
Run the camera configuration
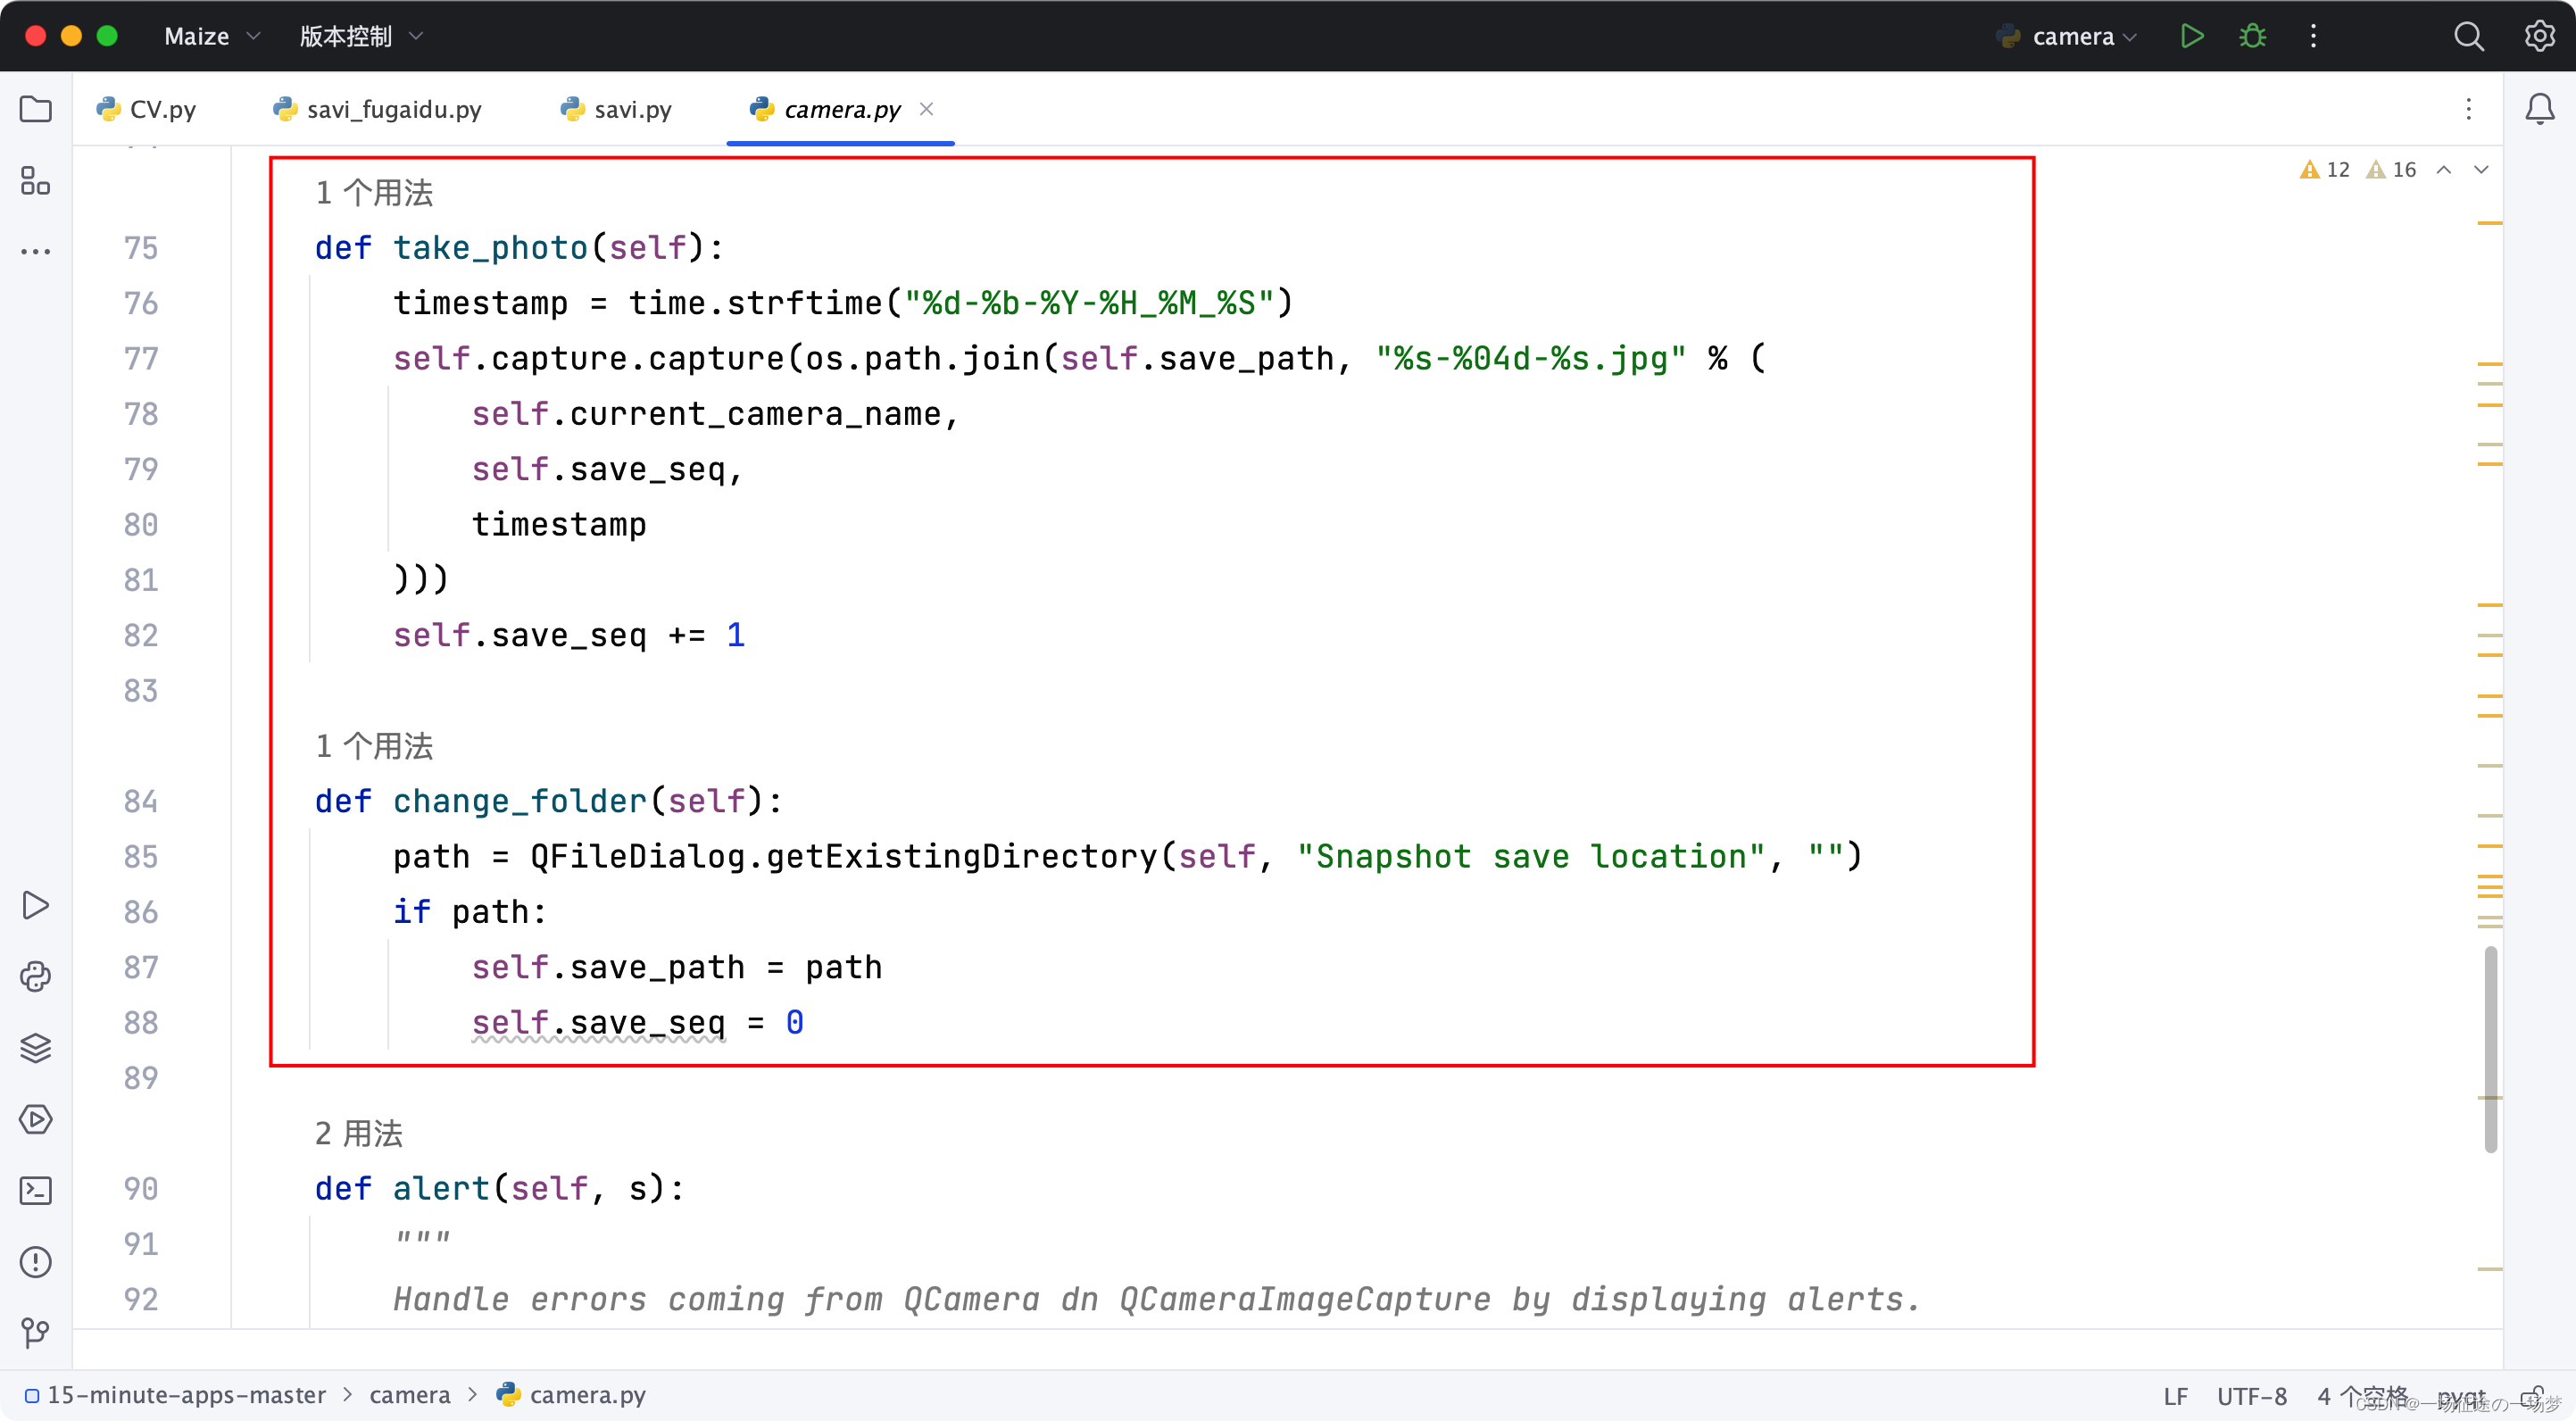pyautogui.click(x=2191, y=36)
